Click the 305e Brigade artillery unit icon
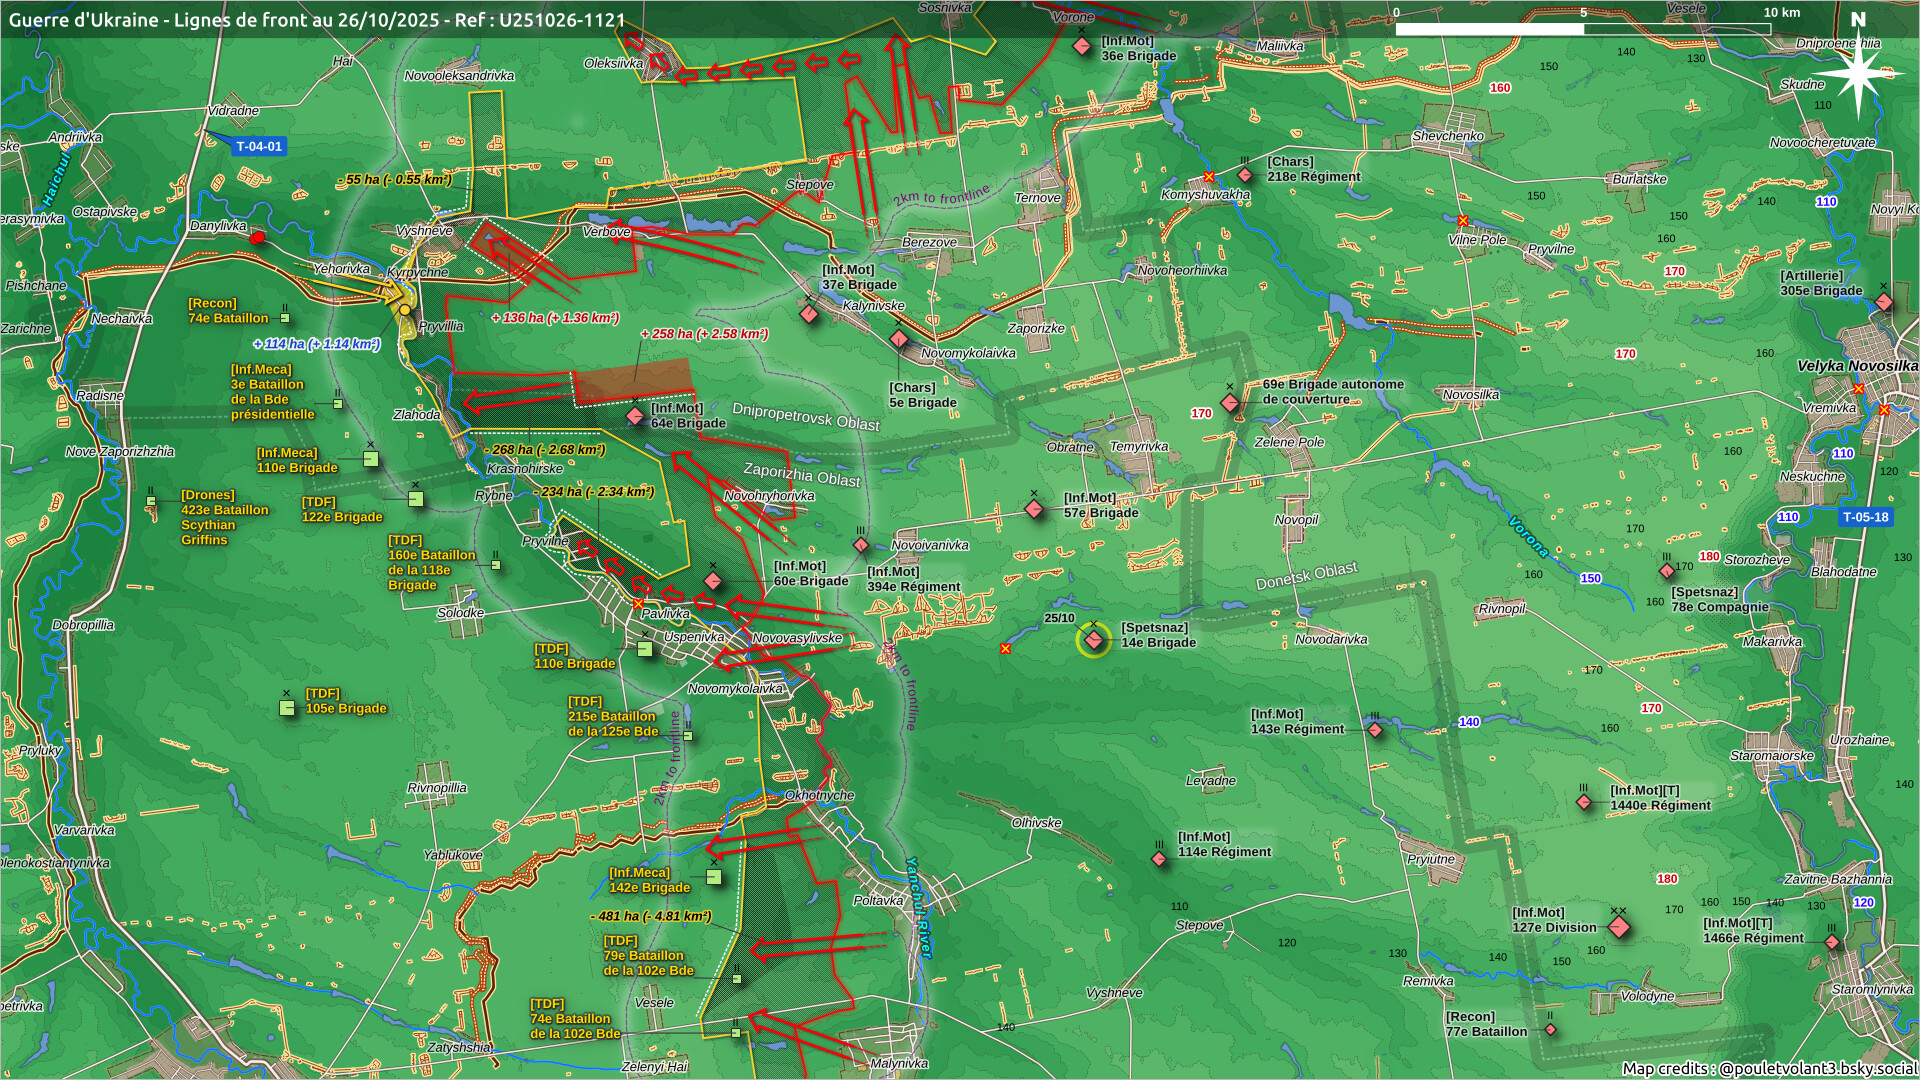Screen dimensions: 1920x1080 (1884, 301)
